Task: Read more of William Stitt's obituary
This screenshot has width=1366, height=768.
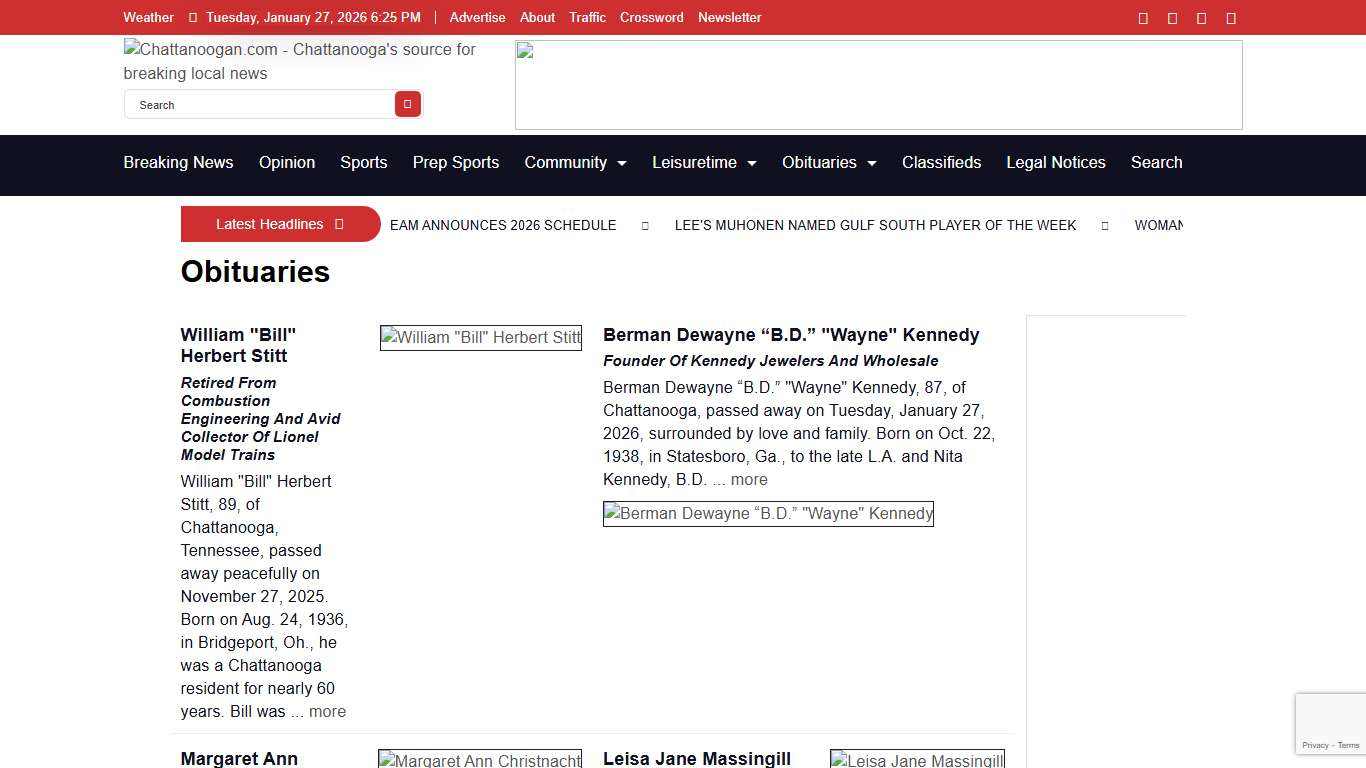Action: (327, 712)
